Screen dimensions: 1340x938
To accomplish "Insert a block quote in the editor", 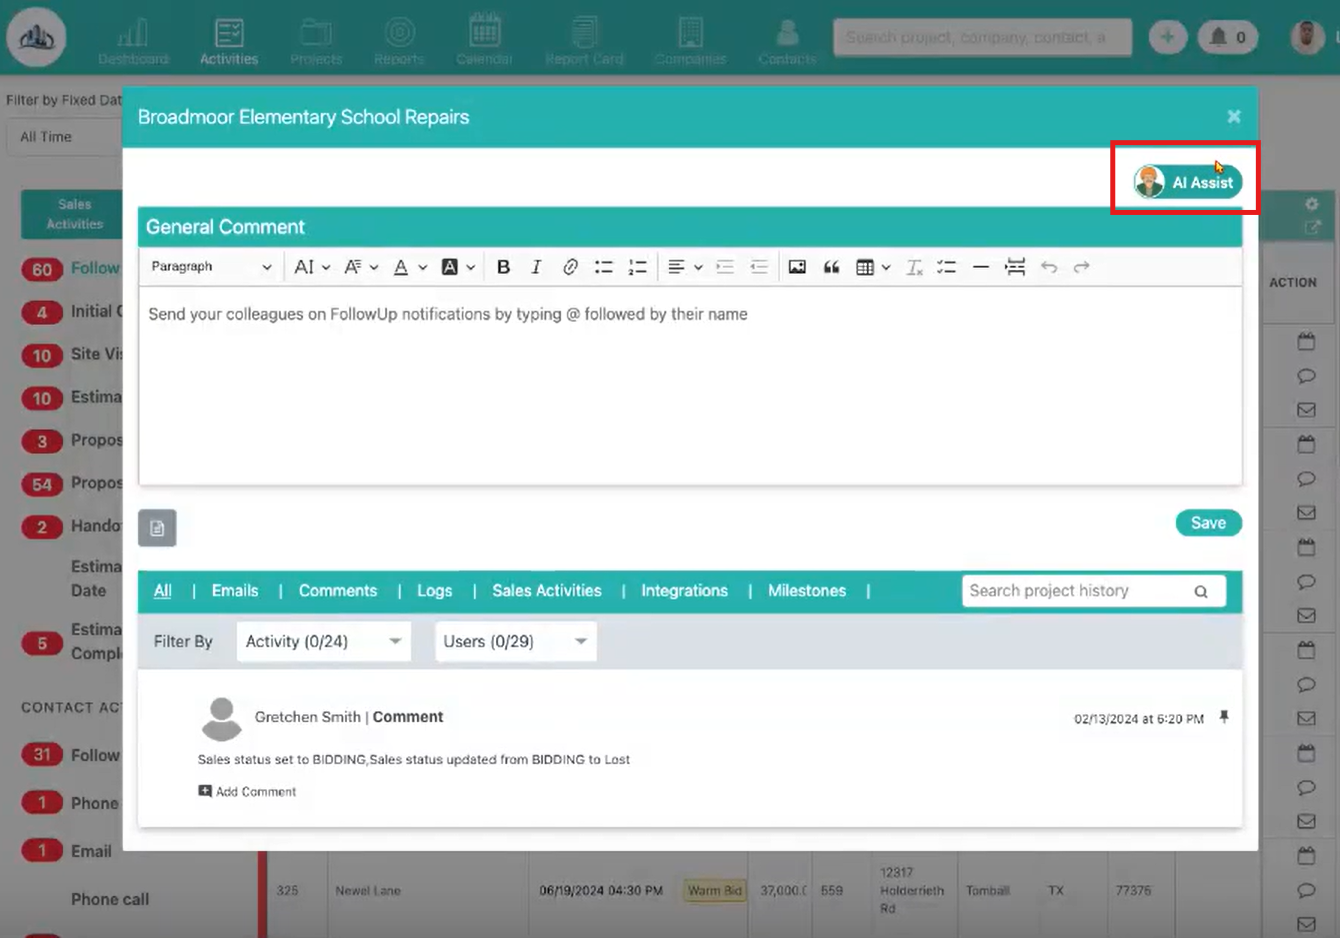I will point(832,266).
